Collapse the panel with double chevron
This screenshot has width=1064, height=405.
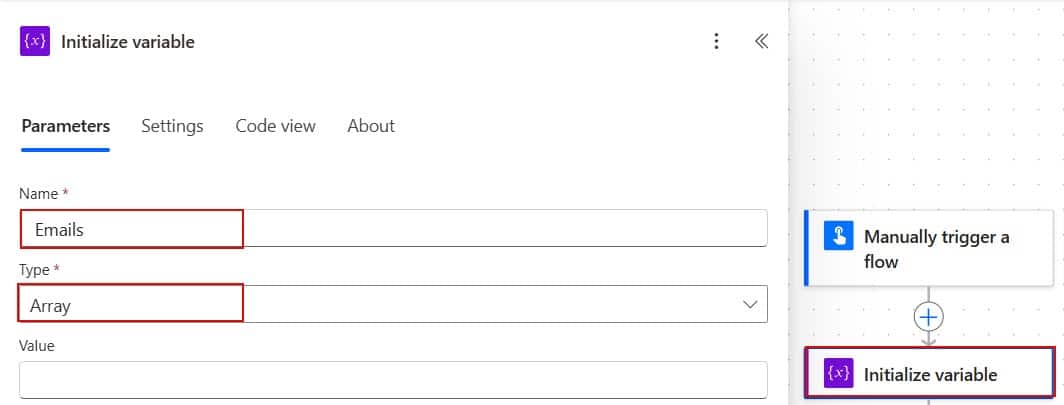coord(761,41)
